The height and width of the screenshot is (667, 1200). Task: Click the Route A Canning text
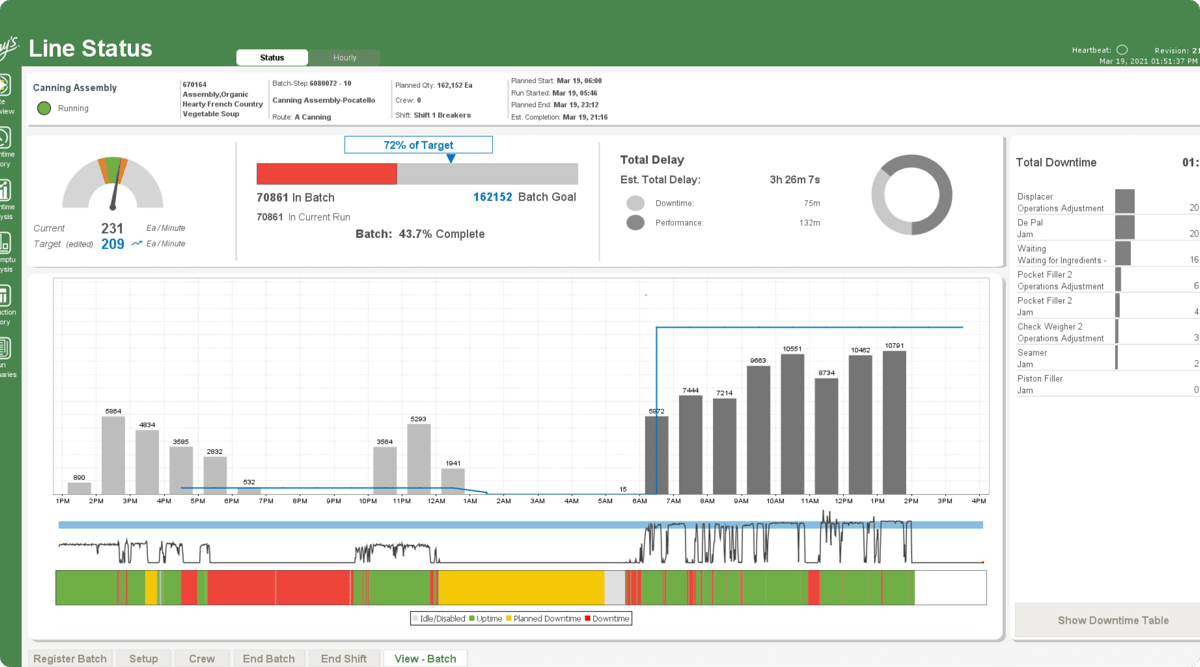click(x=302, y=117)
